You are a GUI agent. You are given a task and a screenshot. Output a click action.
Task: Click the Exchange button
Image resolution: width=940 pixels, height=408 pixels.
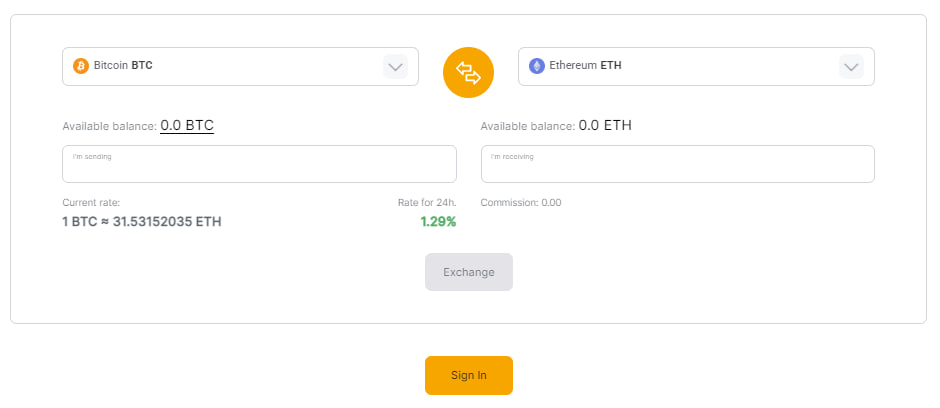pos(469,272)
